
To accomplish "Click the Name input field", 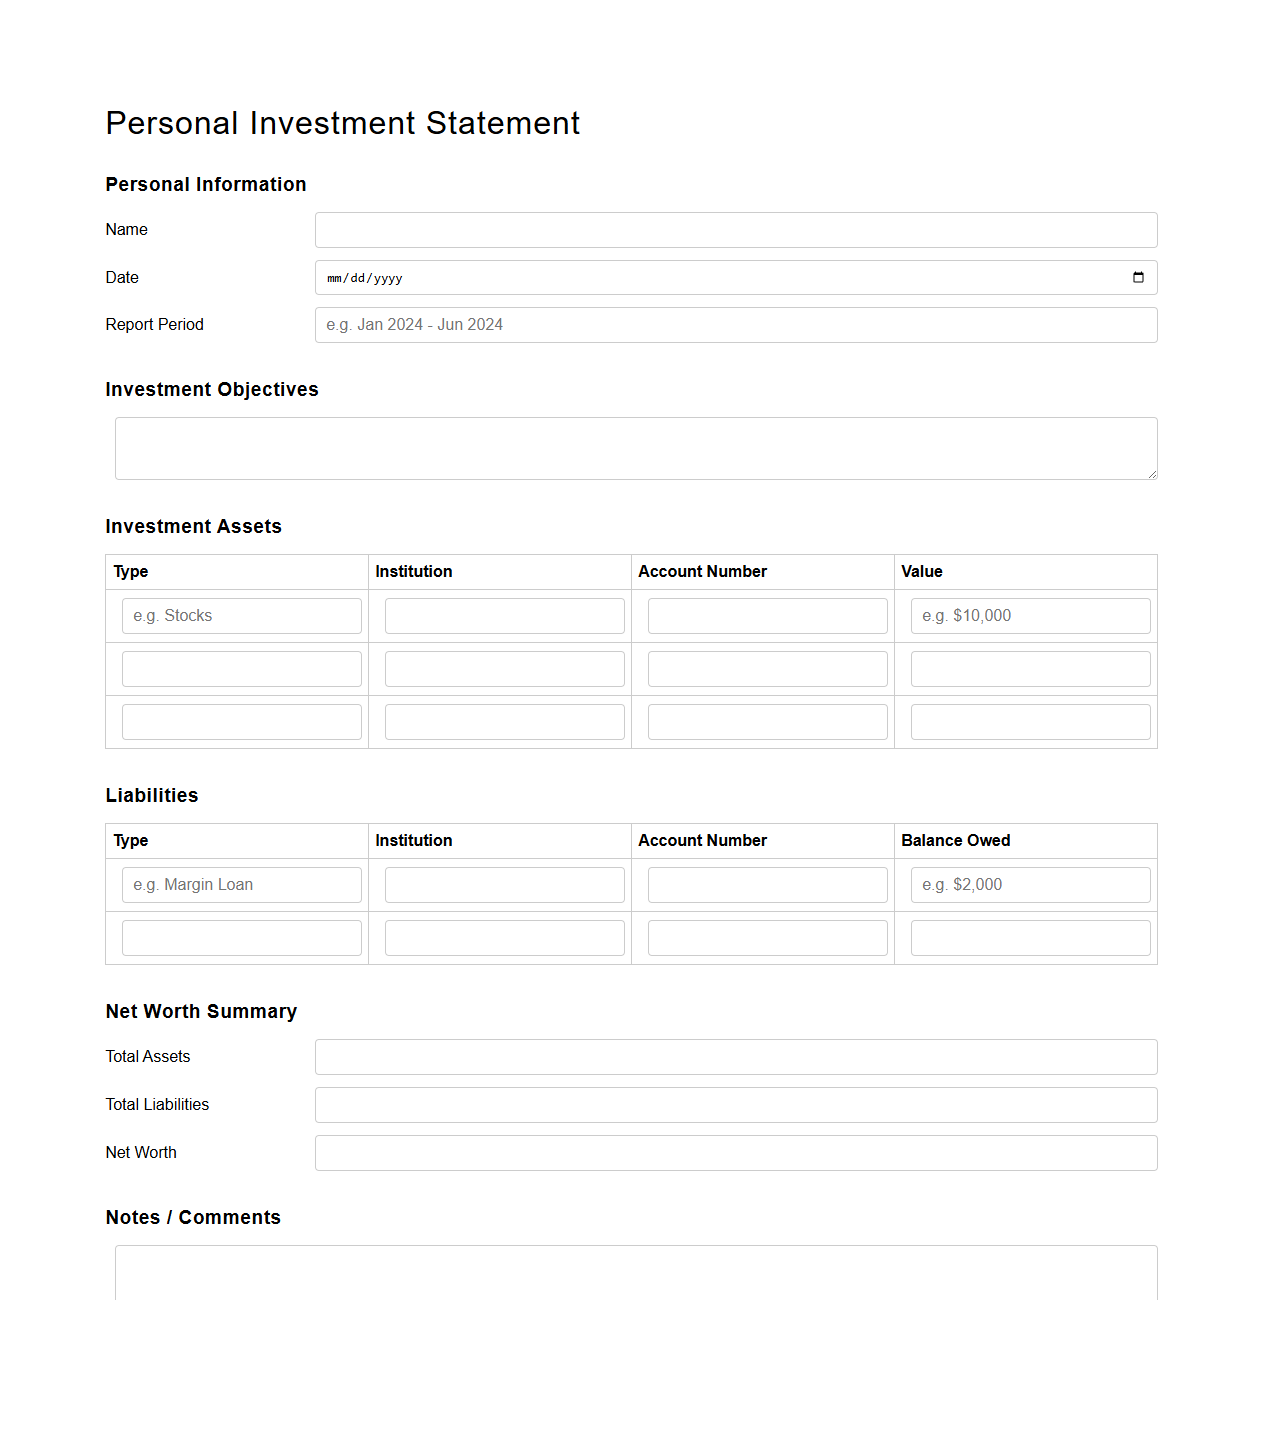I will click(736, 229).
